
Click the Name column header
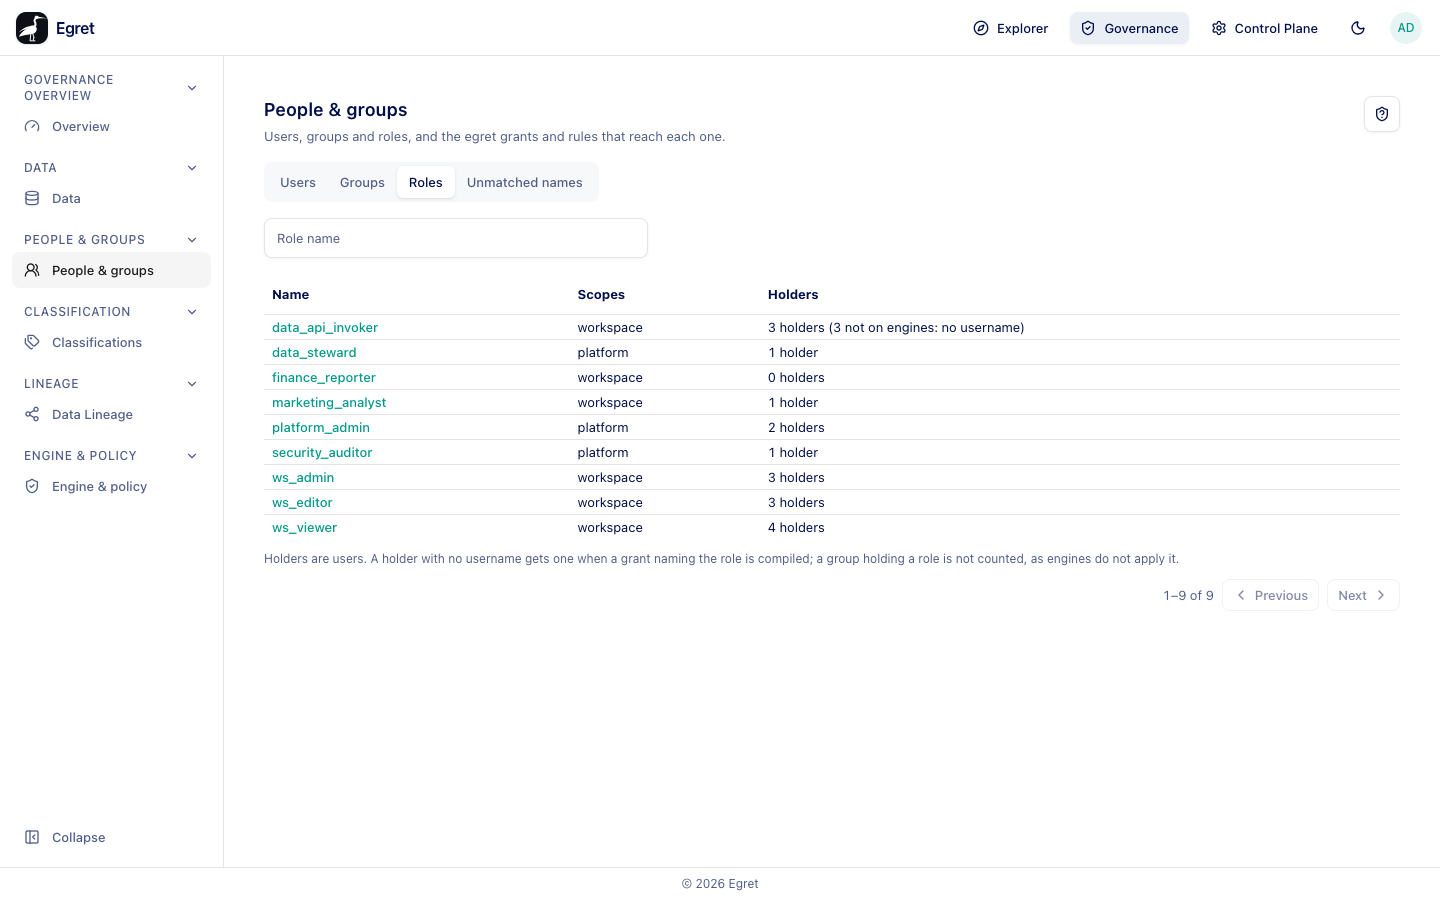291,295
